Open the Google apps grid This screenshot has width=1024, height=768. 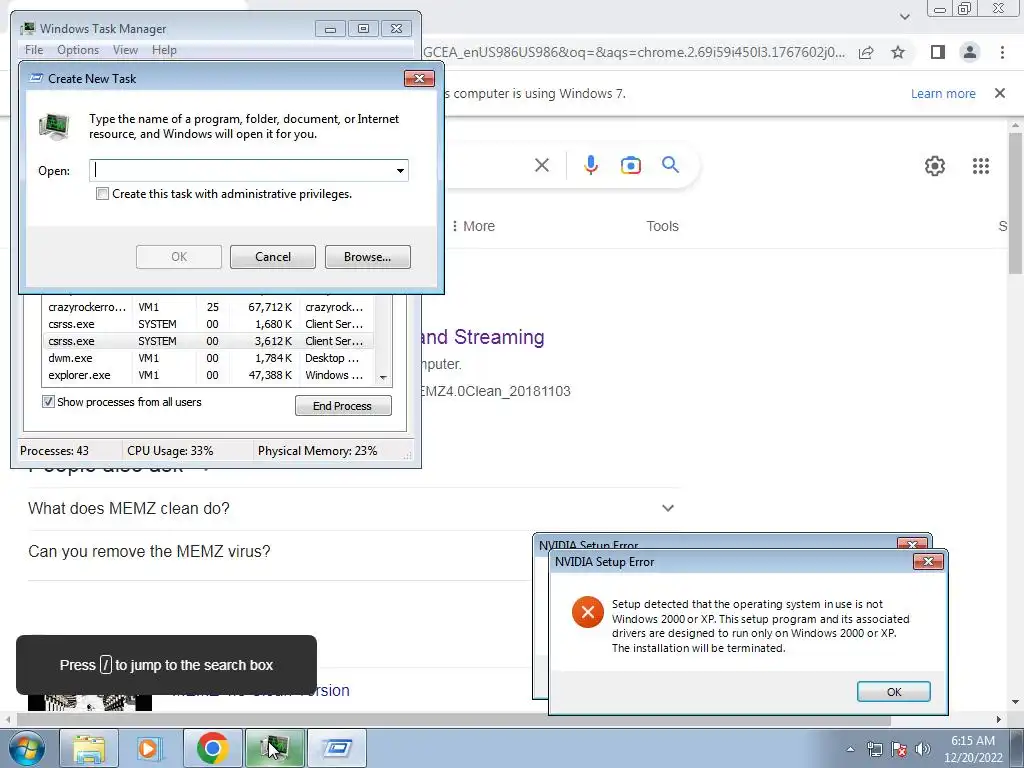pos(981,166)
